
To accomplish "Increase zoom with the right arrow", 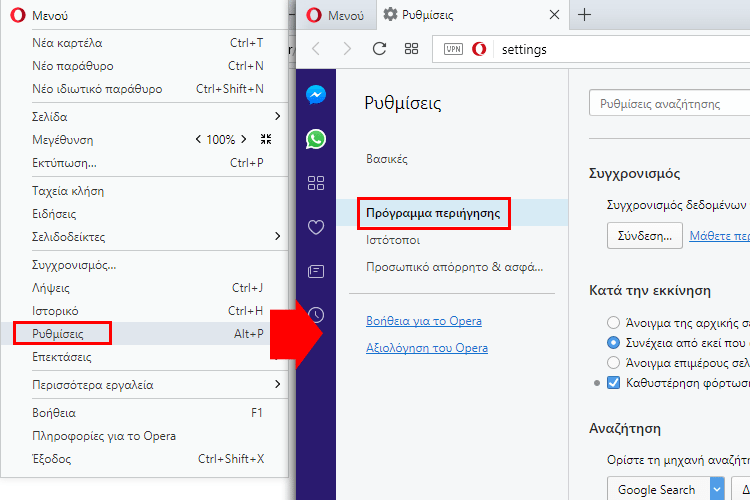I will (x=243, y=139).
